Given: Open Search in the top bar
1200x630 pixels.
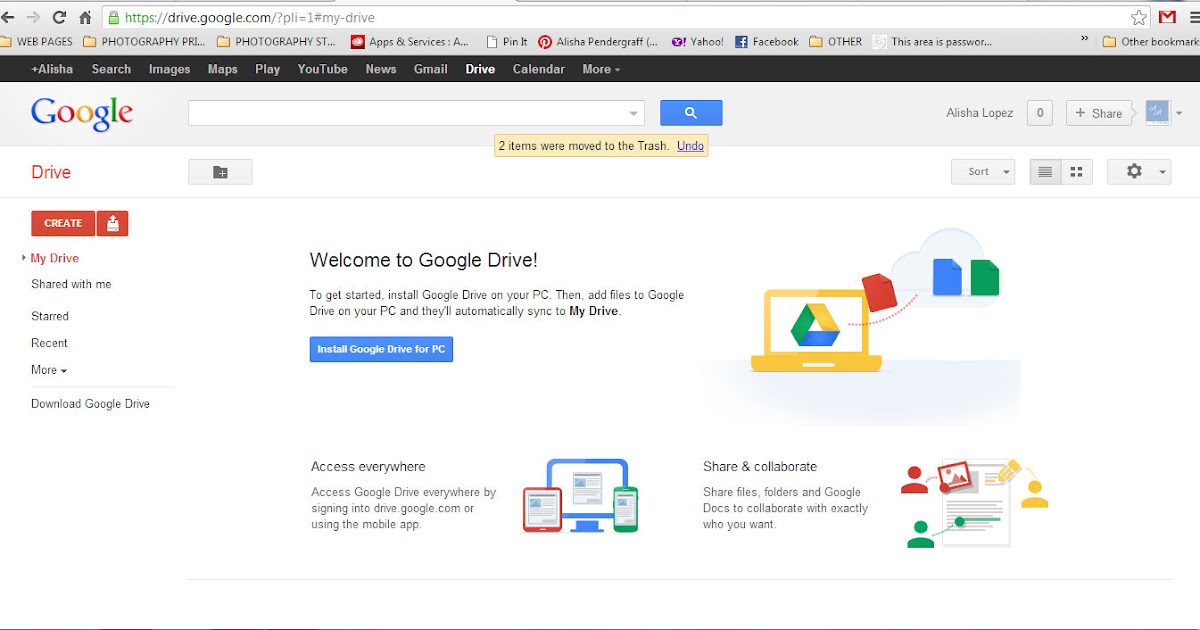Looking at the screenshot, I should [111, 69].
